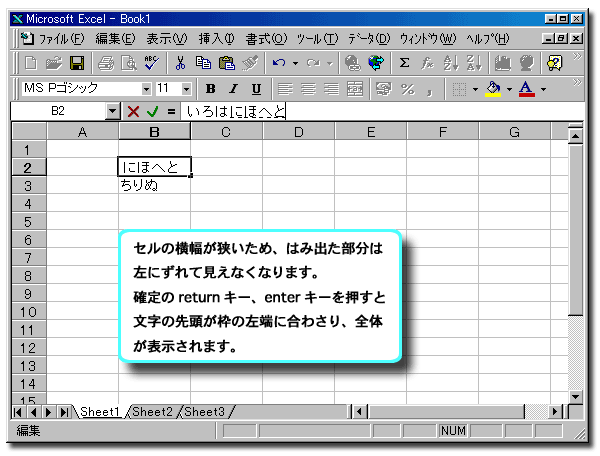Open the 書式(O) menu
The height and width of the screenshot is (456, 600).
point(266,39)
